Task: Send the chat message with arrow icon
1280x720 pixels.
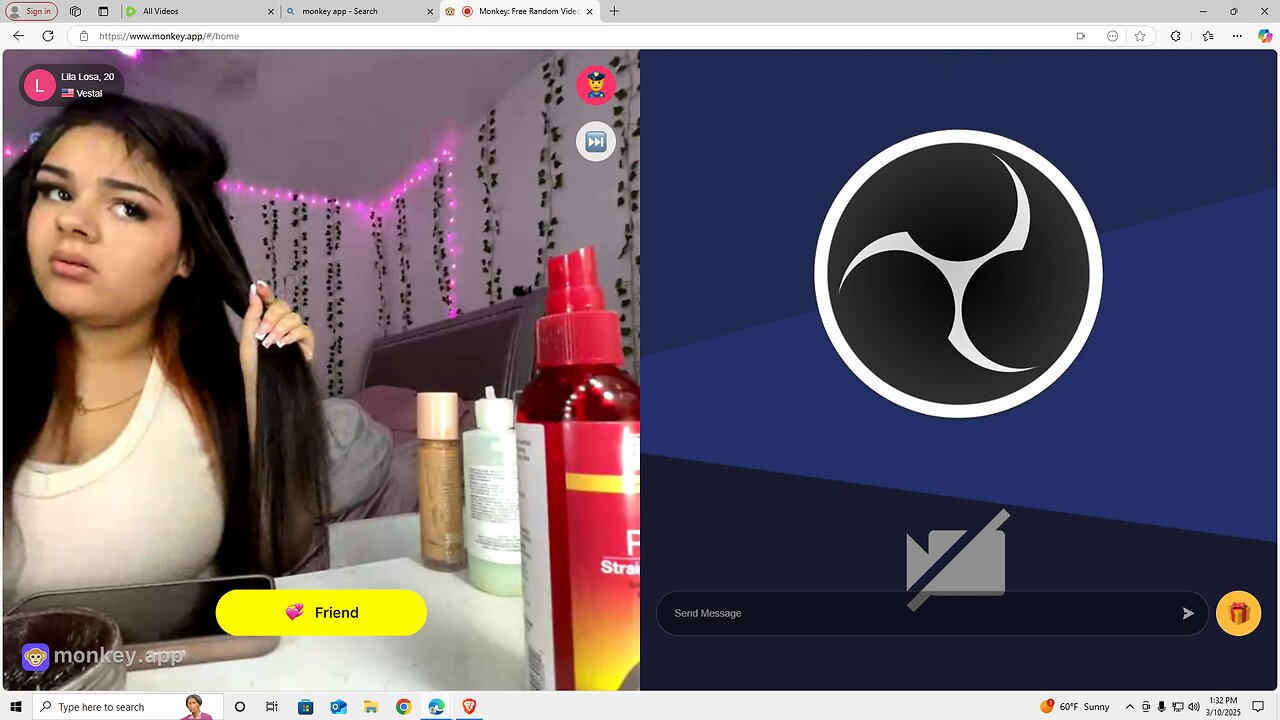Action: click(1188, 613)
